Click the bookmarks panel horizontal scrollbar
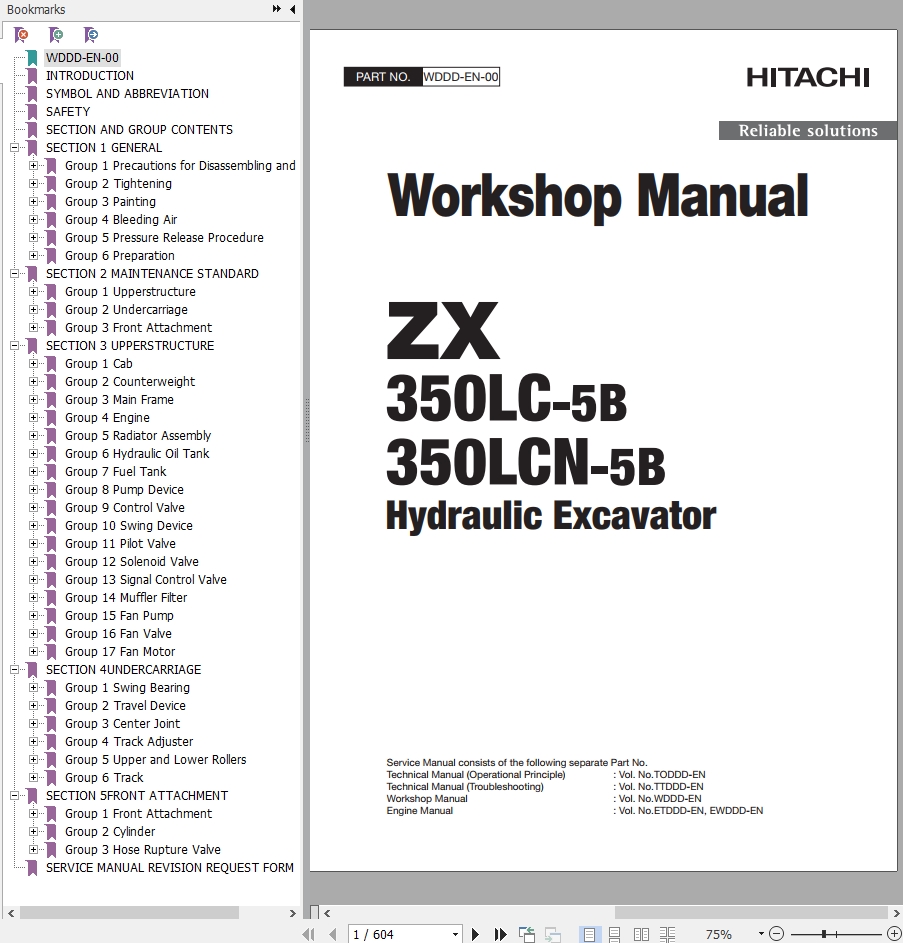Viewport: 903px width, 943px height. pos(129,913)
